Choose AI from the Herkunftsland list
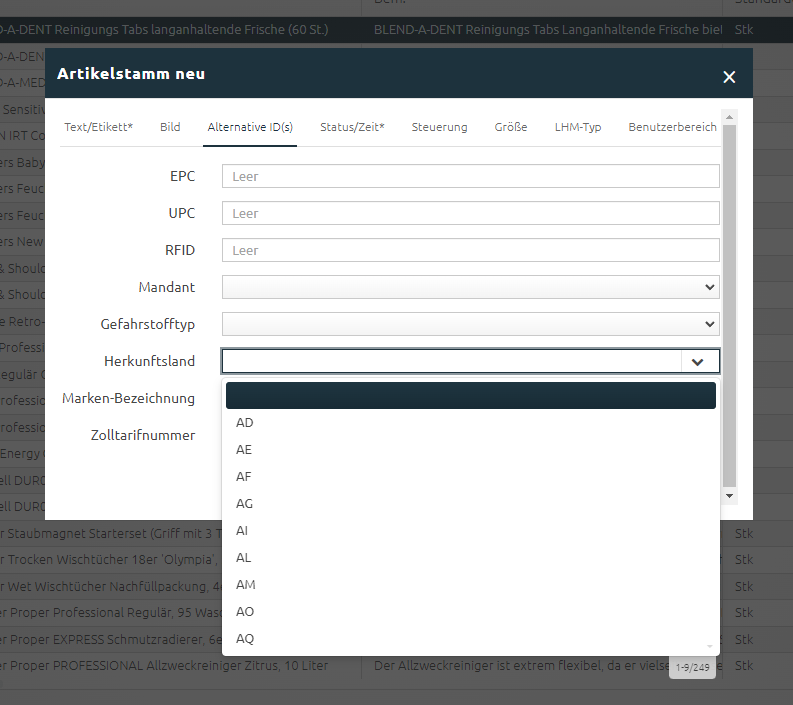Screen dimensions: 793x705 tap(470, 531)
